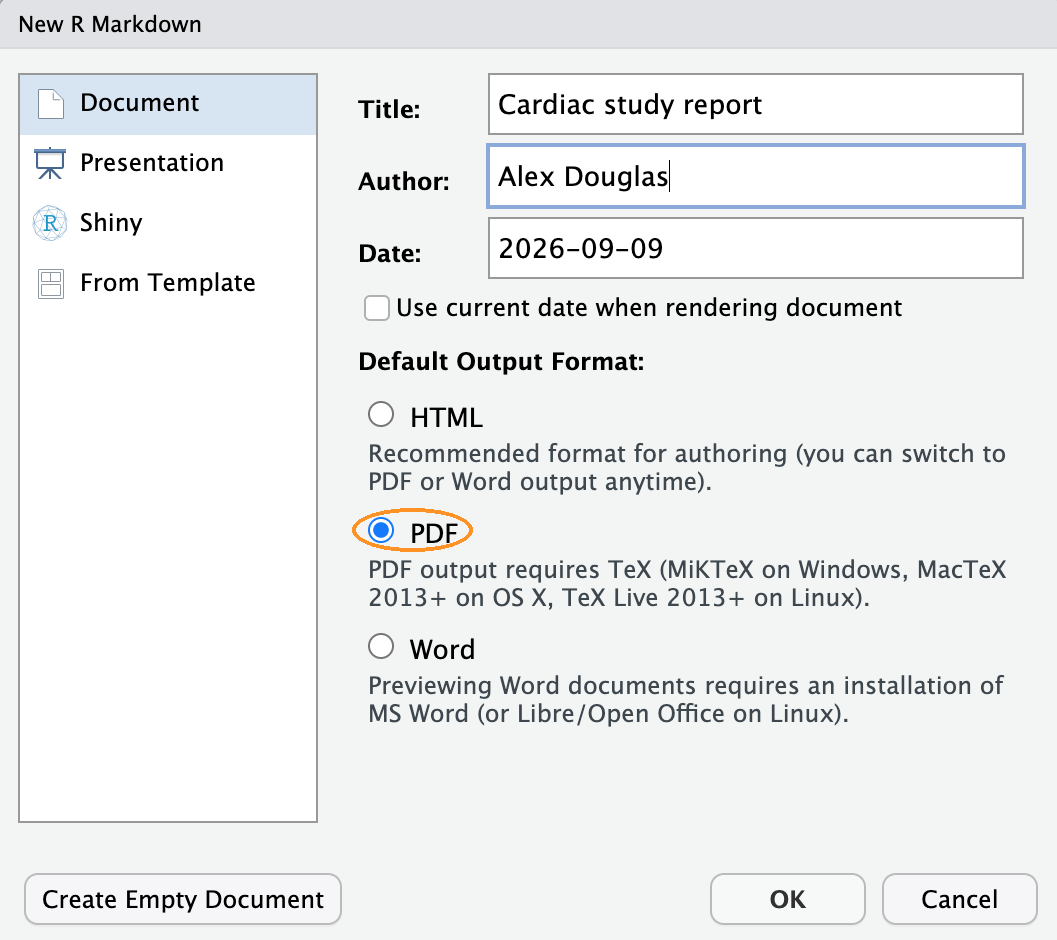Select the Document type label
This screenshot has width=1057, height=940.
(x=140, y=102)
